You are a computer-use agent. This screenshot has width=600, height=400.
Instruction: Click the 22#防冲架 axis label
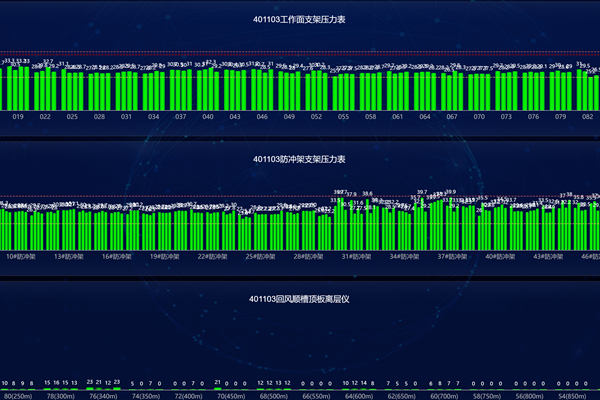point(211,257)
